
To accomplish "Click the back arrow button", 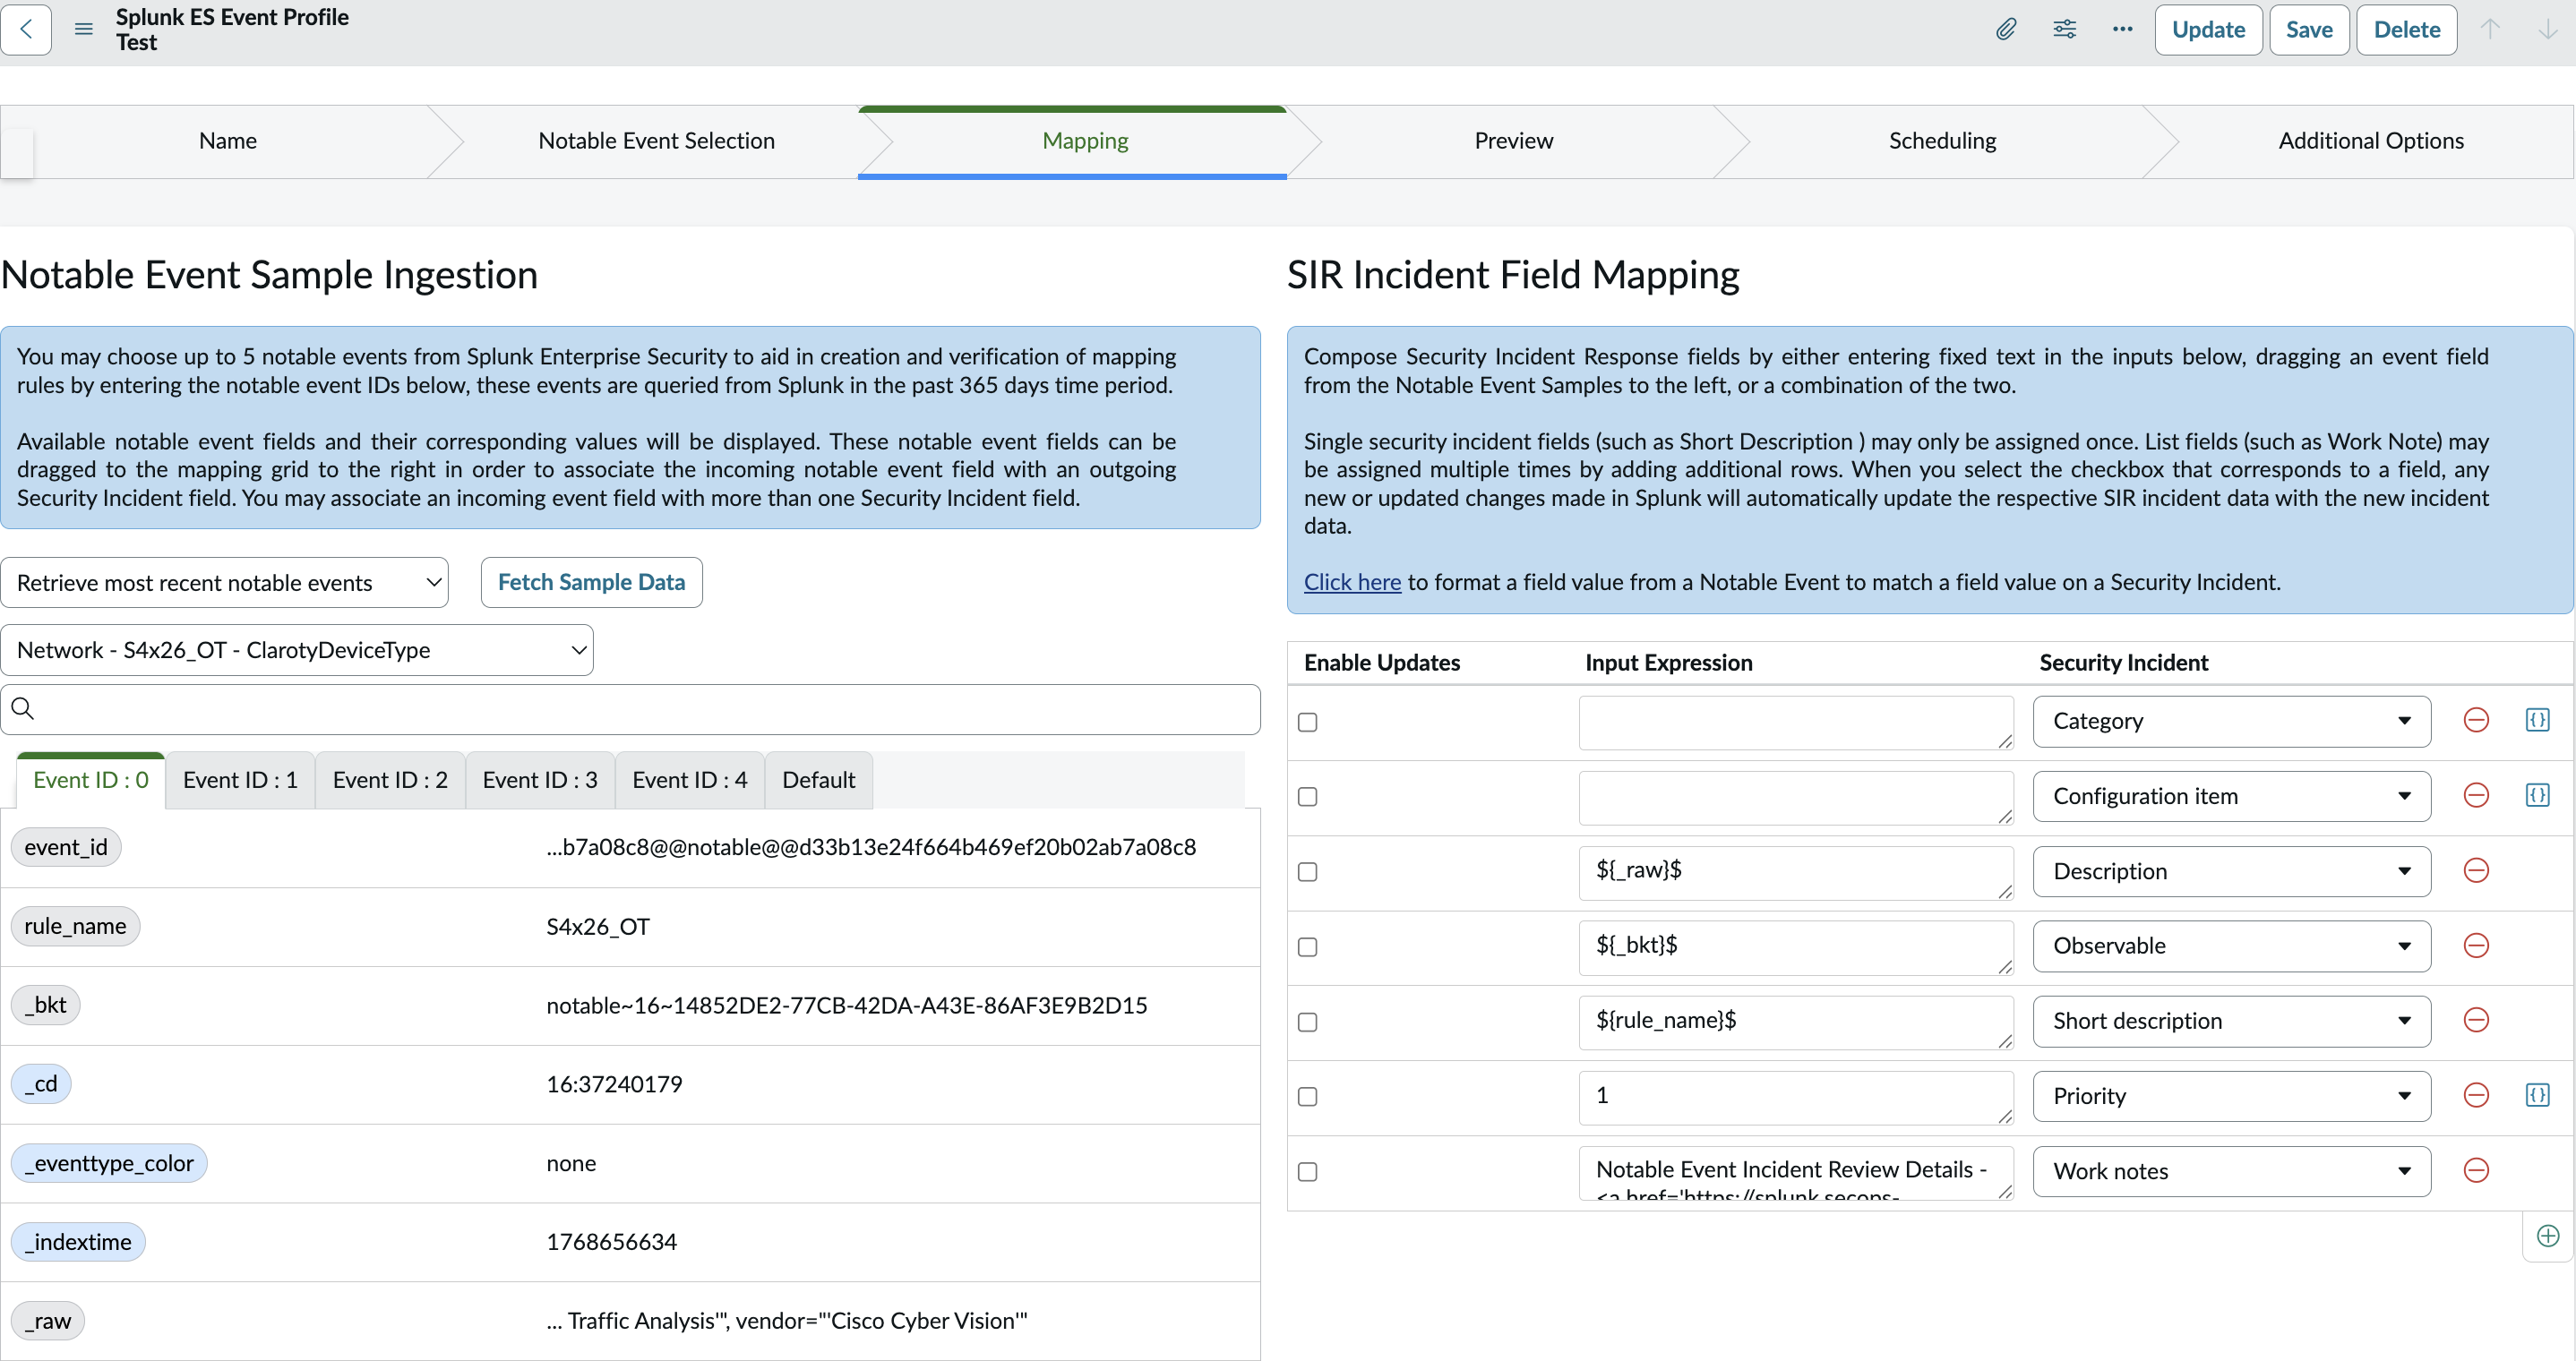I will click(x=26, y=29).
